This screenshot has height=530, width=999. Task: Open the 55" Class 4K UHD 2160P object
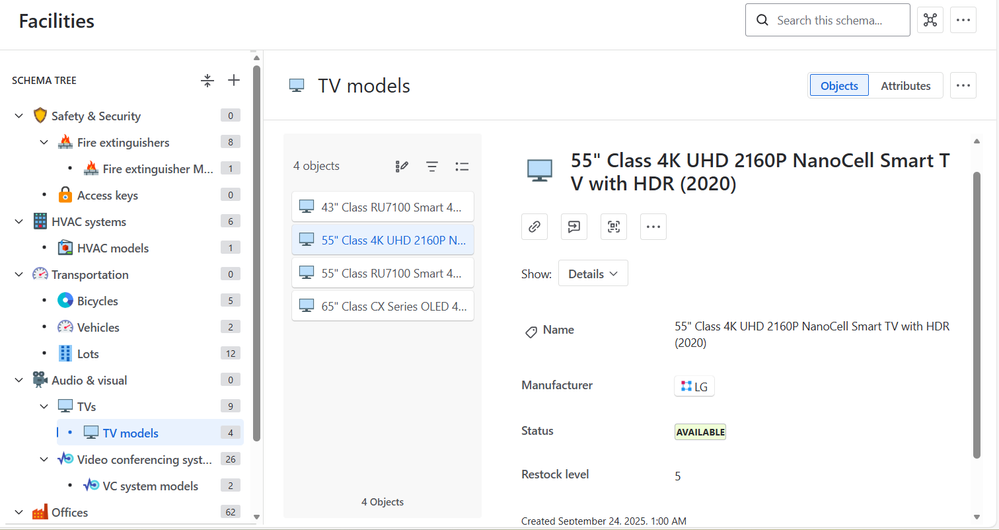(383, 240)
